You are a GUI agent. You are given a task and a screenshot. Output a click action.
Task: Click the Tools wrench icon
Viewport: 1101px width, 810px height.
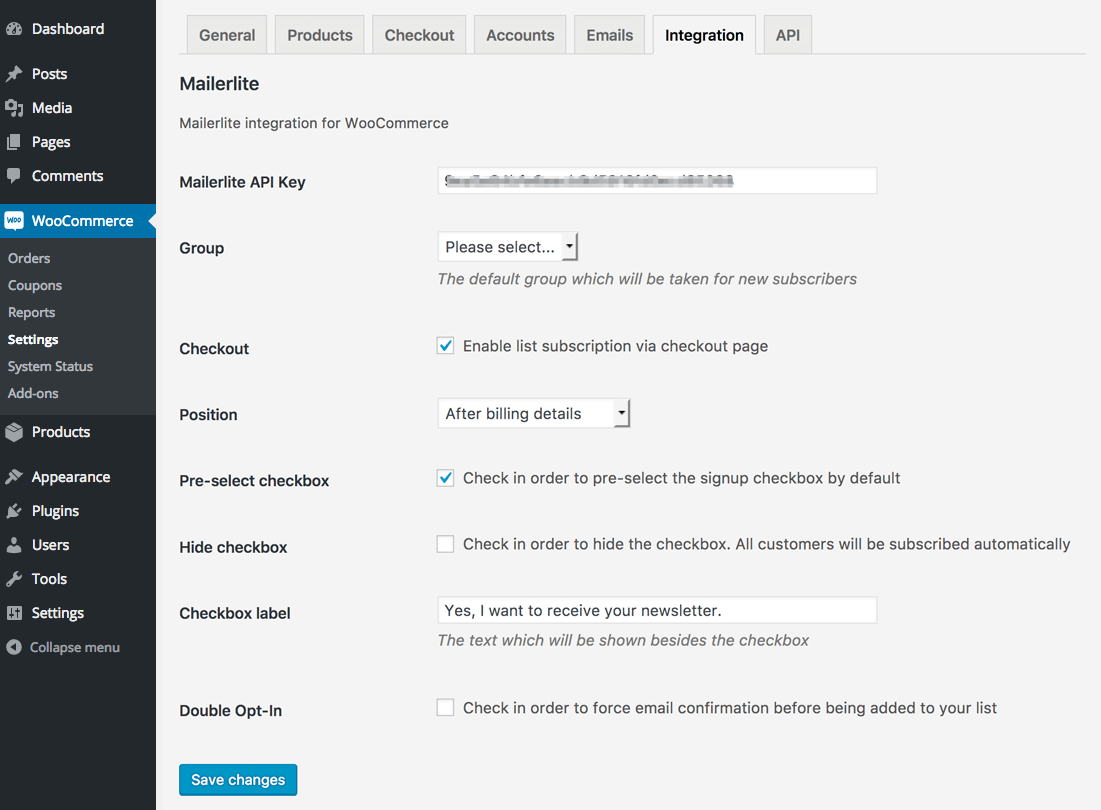click(x=14, y=579)
